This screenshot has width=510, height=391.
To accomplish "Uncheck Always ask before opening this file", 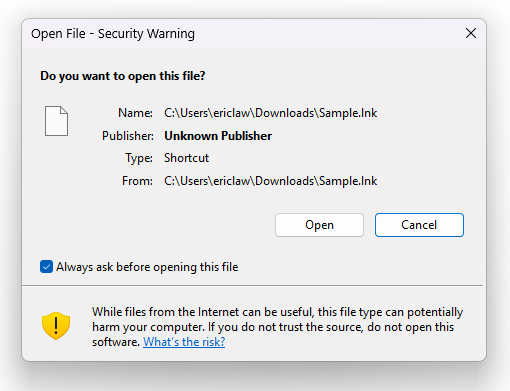I will pos(46,267).
